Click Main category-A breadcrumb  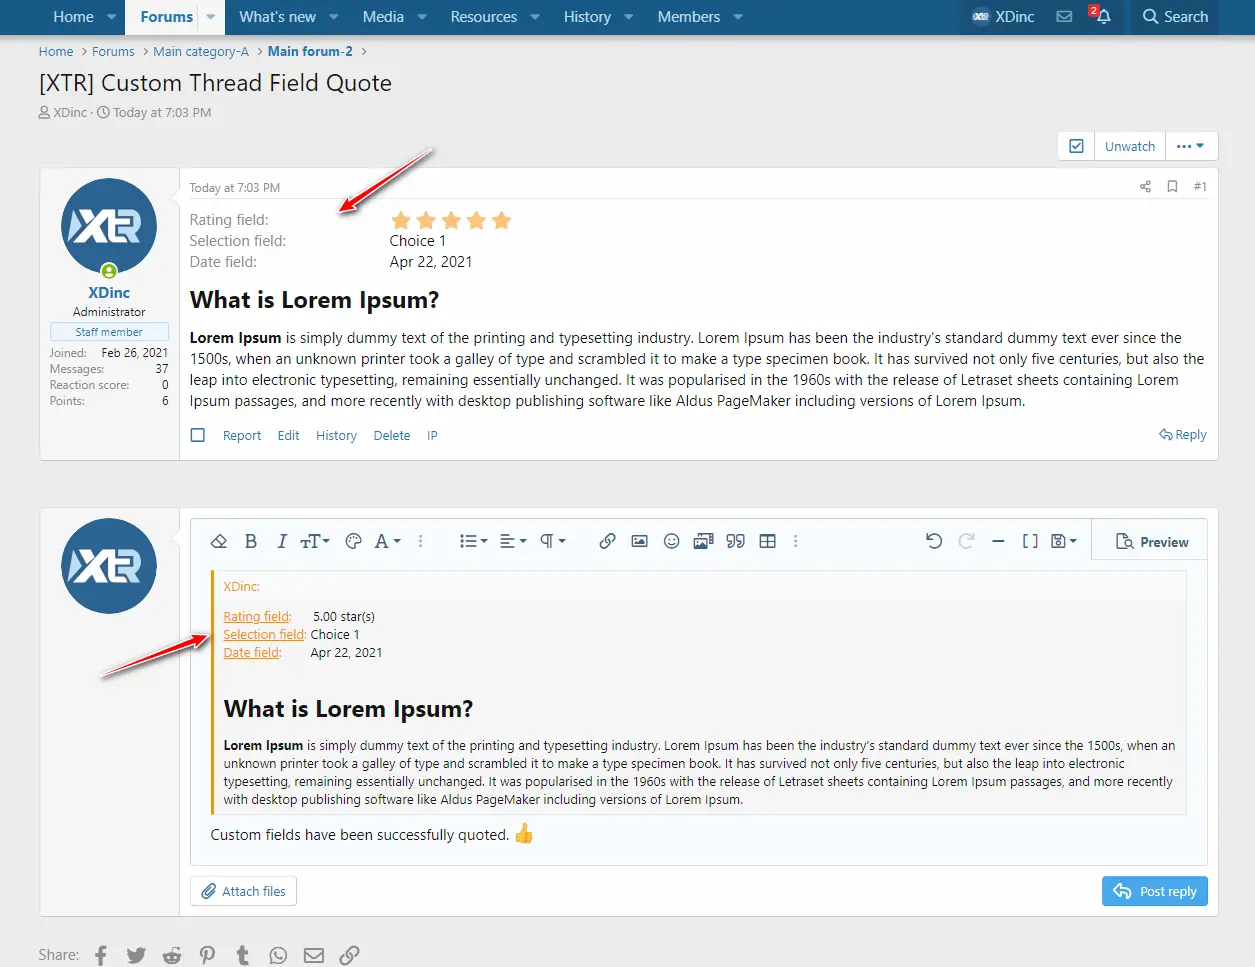[x=201, y=52]
